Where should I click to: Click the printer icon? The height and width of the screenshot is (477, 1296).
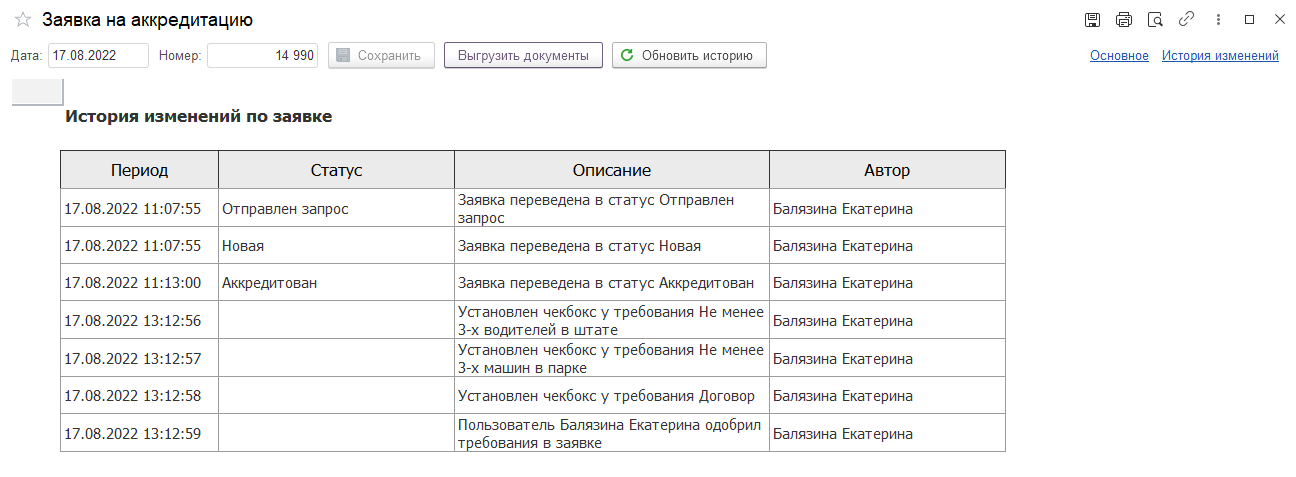click(x=1124, y=19)
